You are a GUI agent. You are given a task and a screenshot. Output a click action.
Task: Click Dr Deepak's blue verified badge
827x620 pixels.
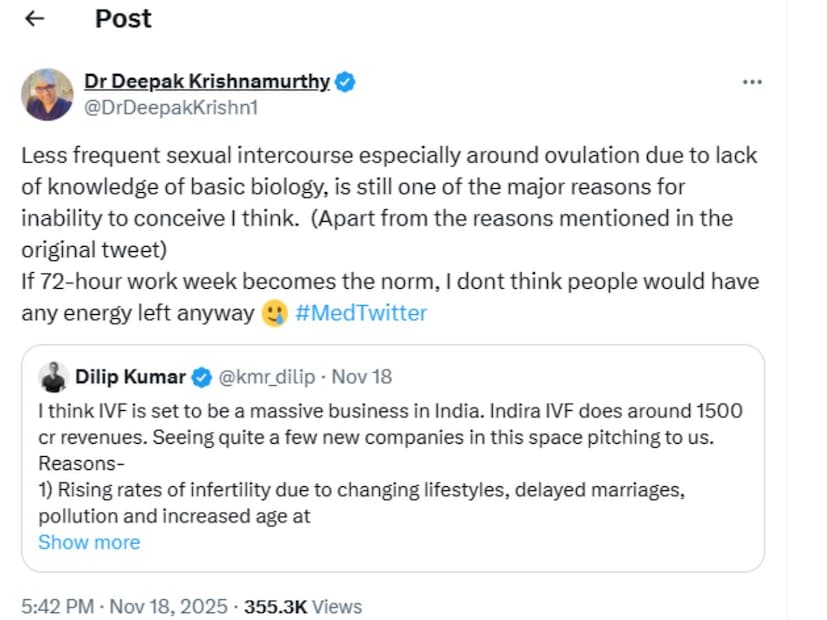click(x=345, y=82)
